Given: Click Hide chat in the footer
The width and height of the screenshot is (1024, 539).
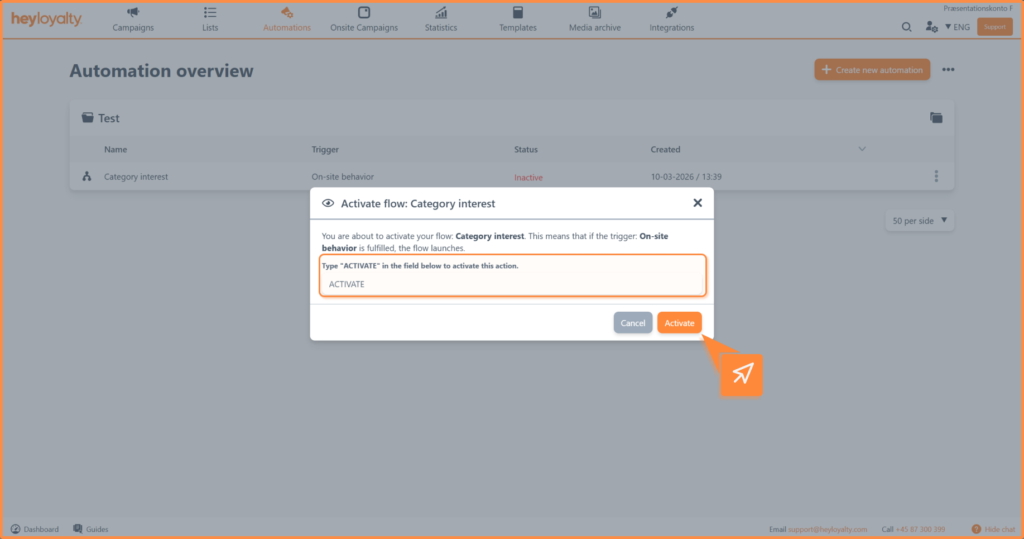Looking at the screenshot, I should pyautogui.click(x=992, y=529).
